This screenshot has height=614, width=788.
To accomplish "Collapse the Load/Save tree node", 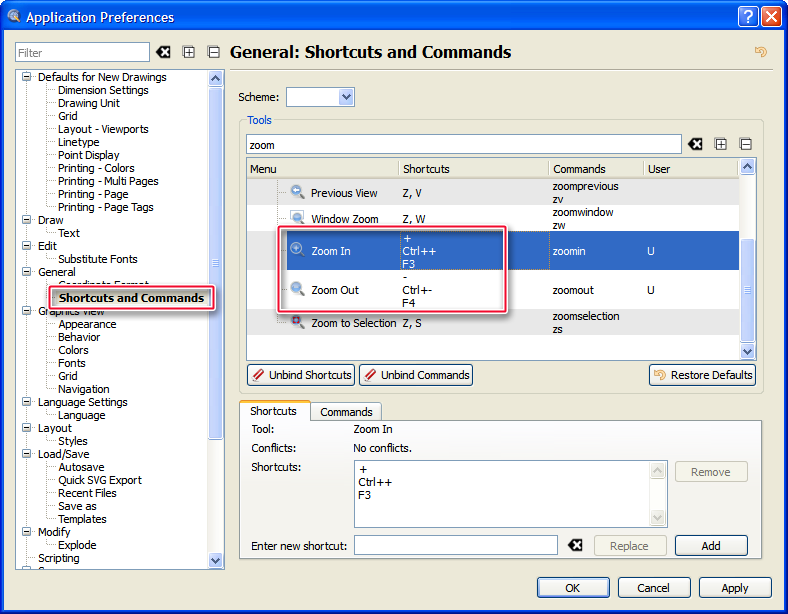I will point(27,454).
